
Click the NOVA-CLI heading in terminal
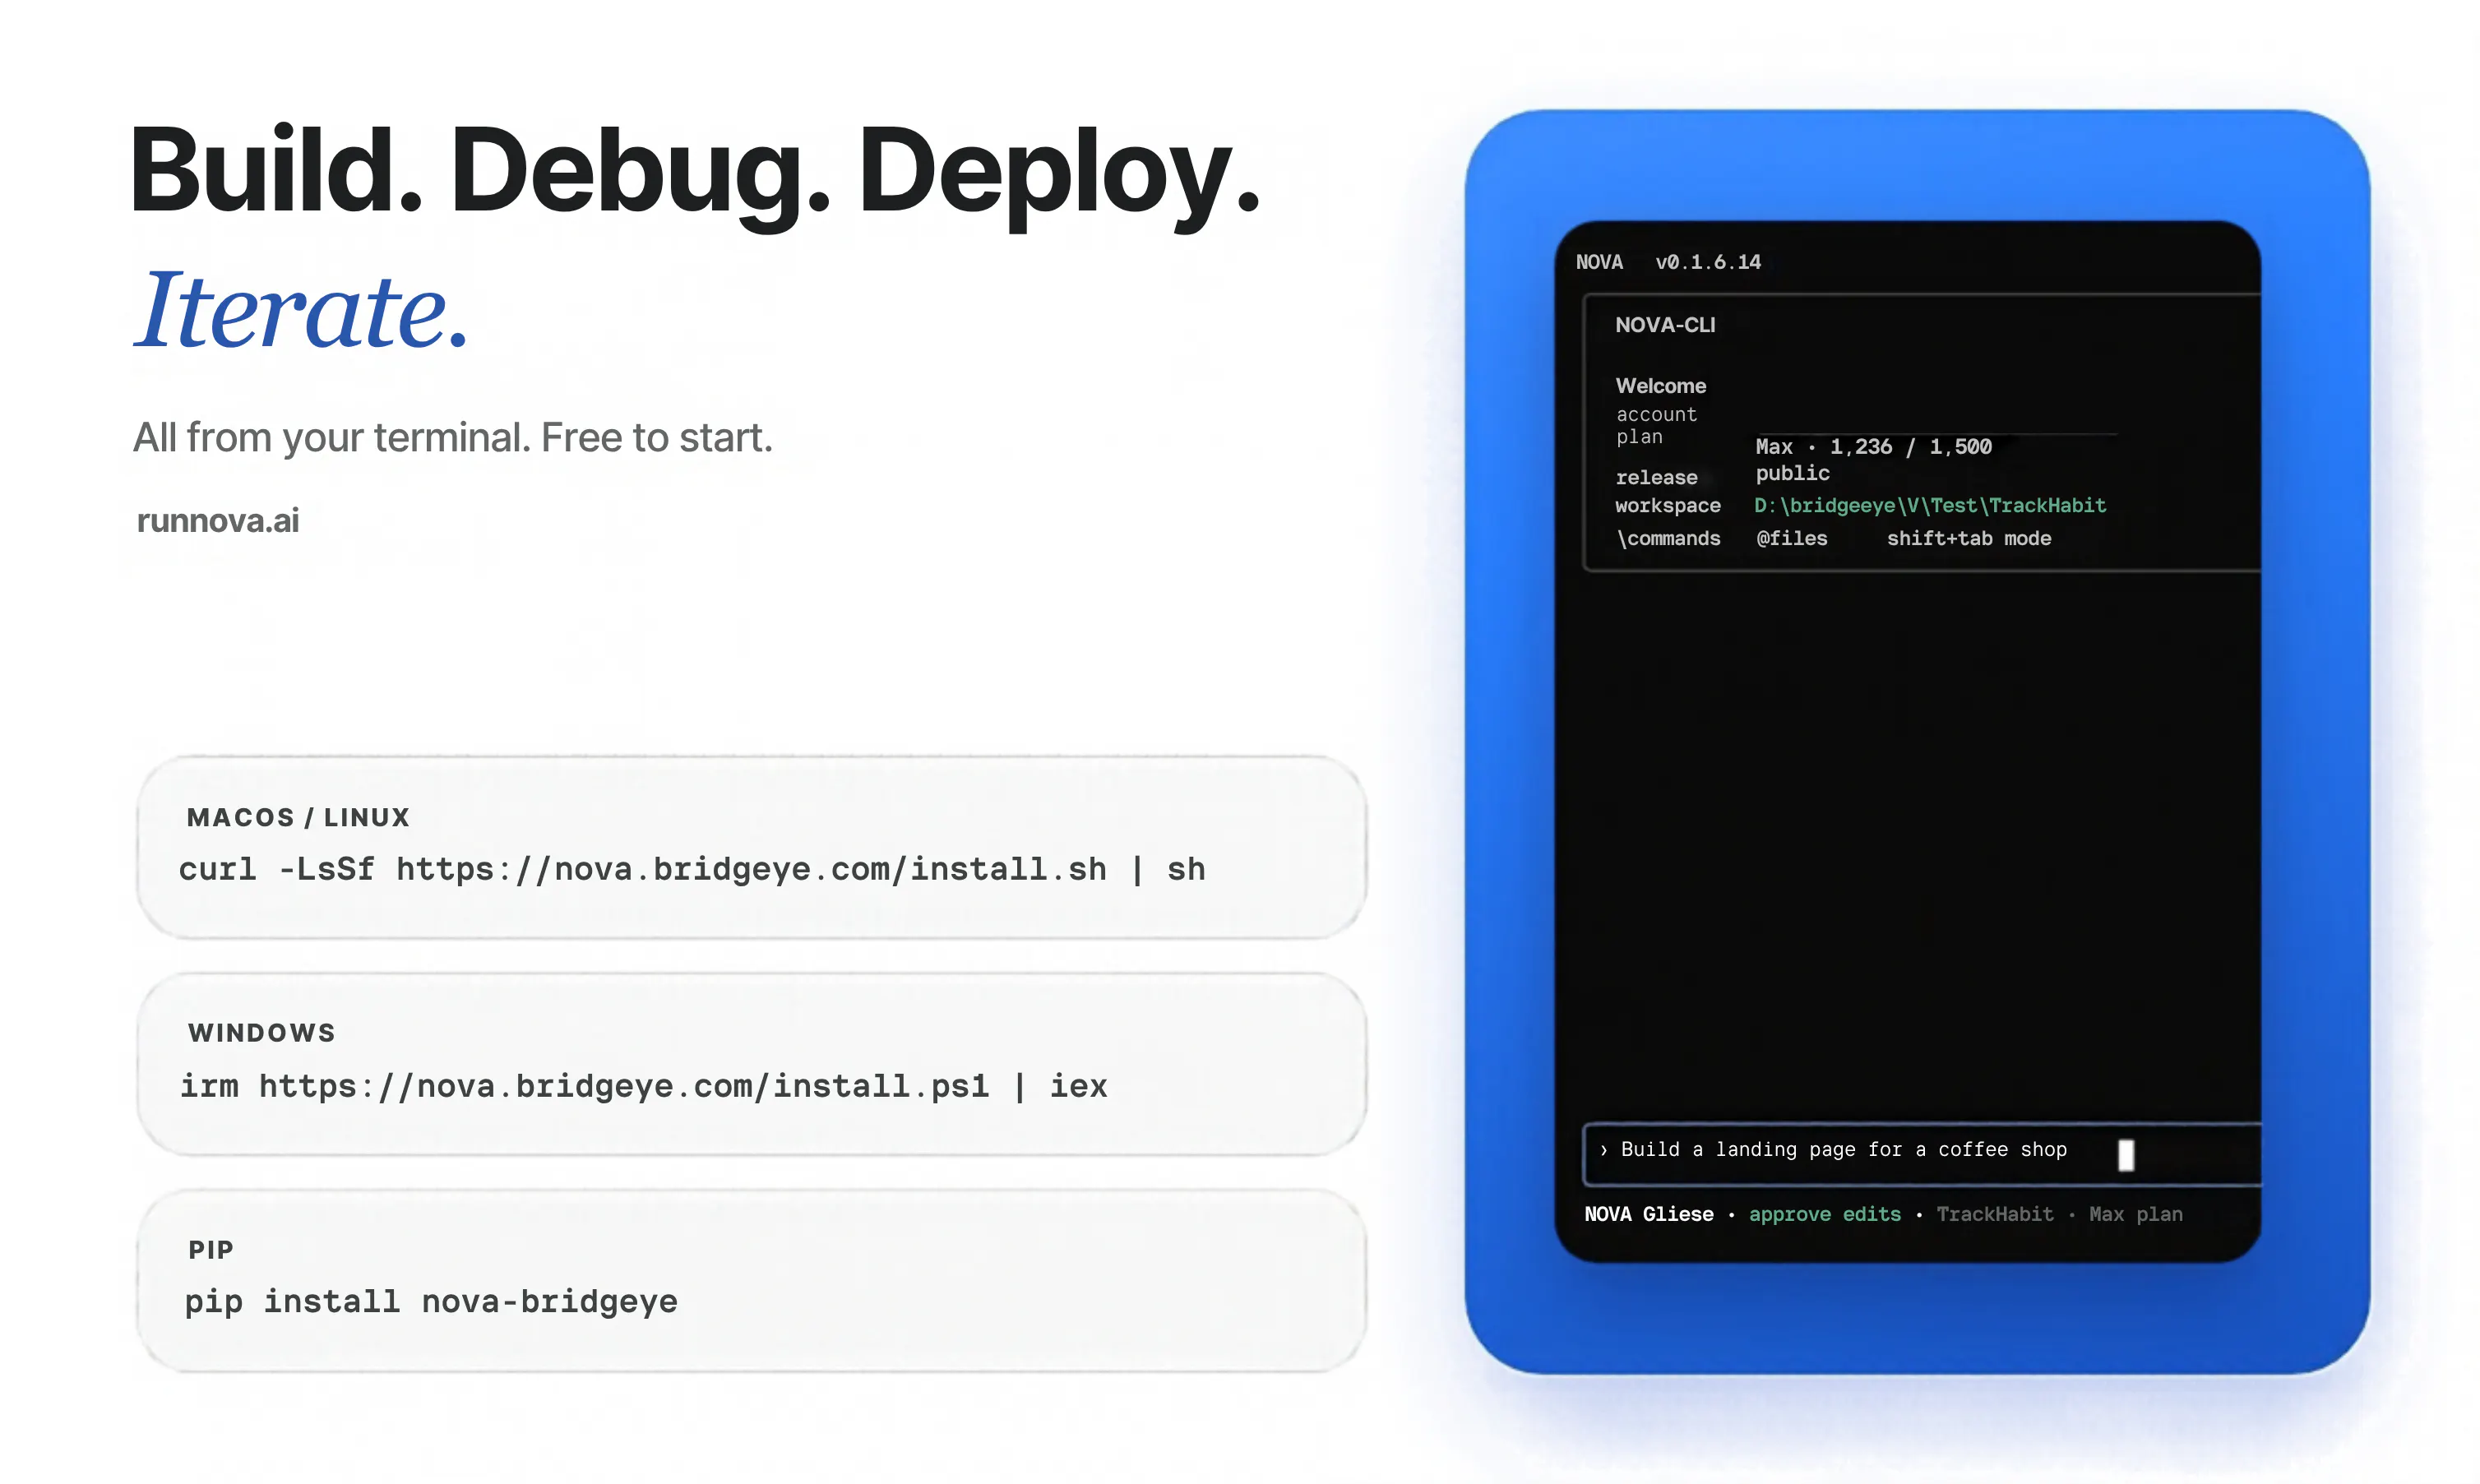(x=1665, y=325)
